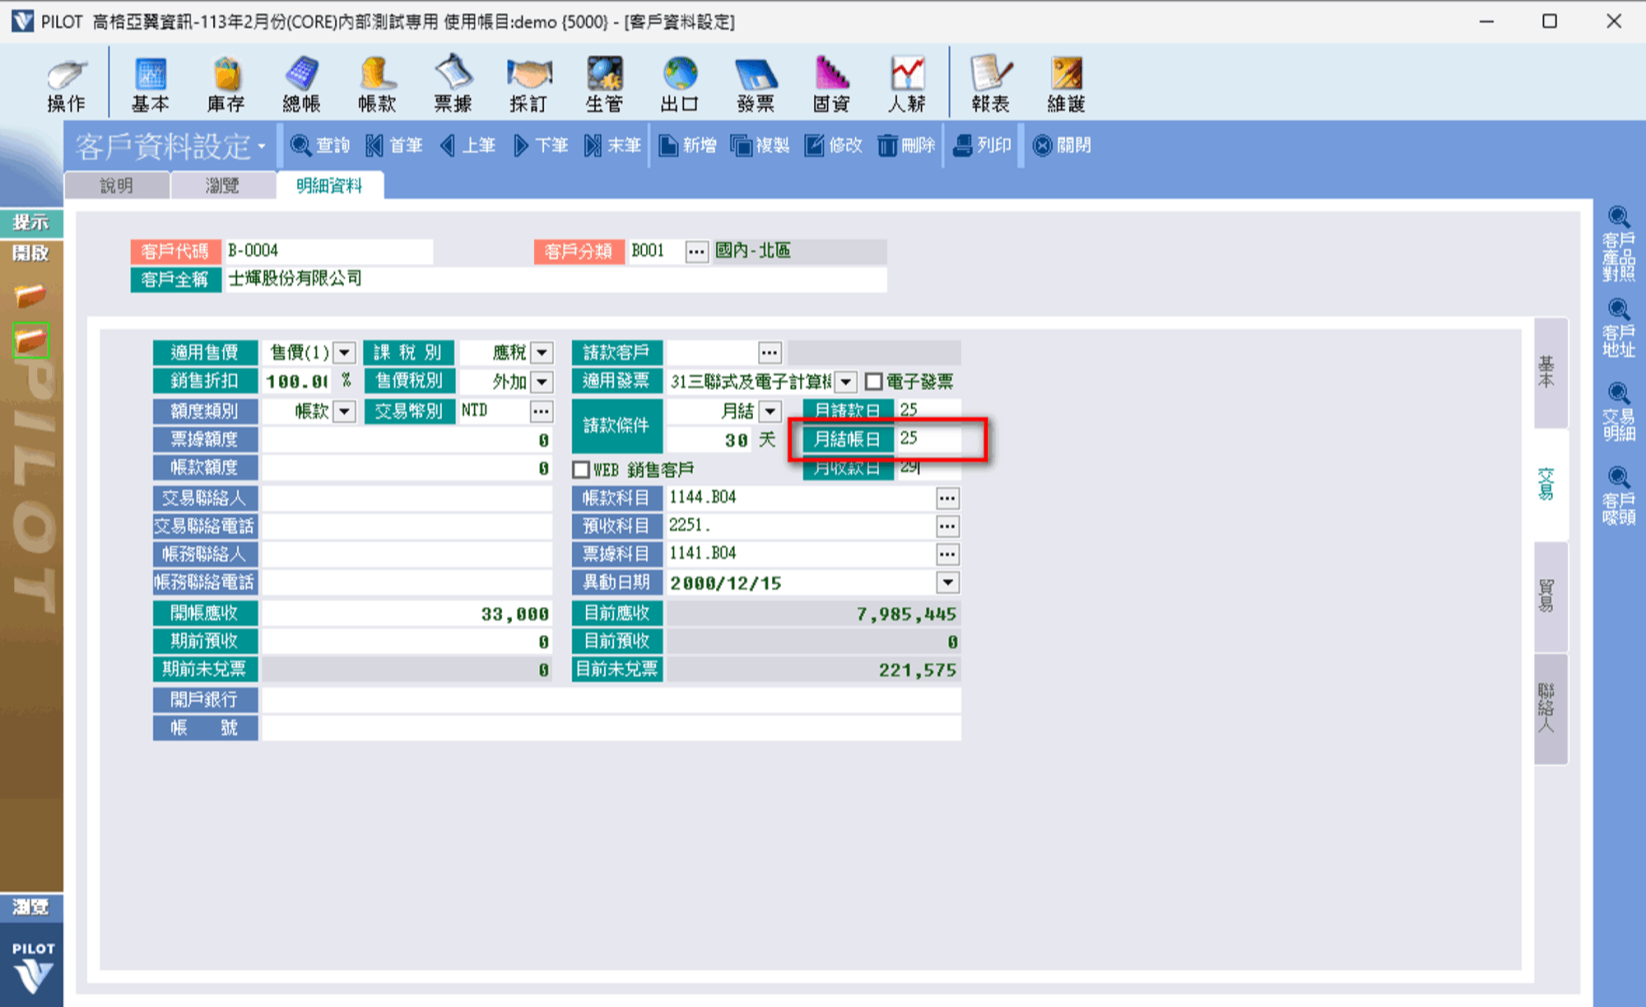Switch to the 瀏覽 tab

point(222,186)
